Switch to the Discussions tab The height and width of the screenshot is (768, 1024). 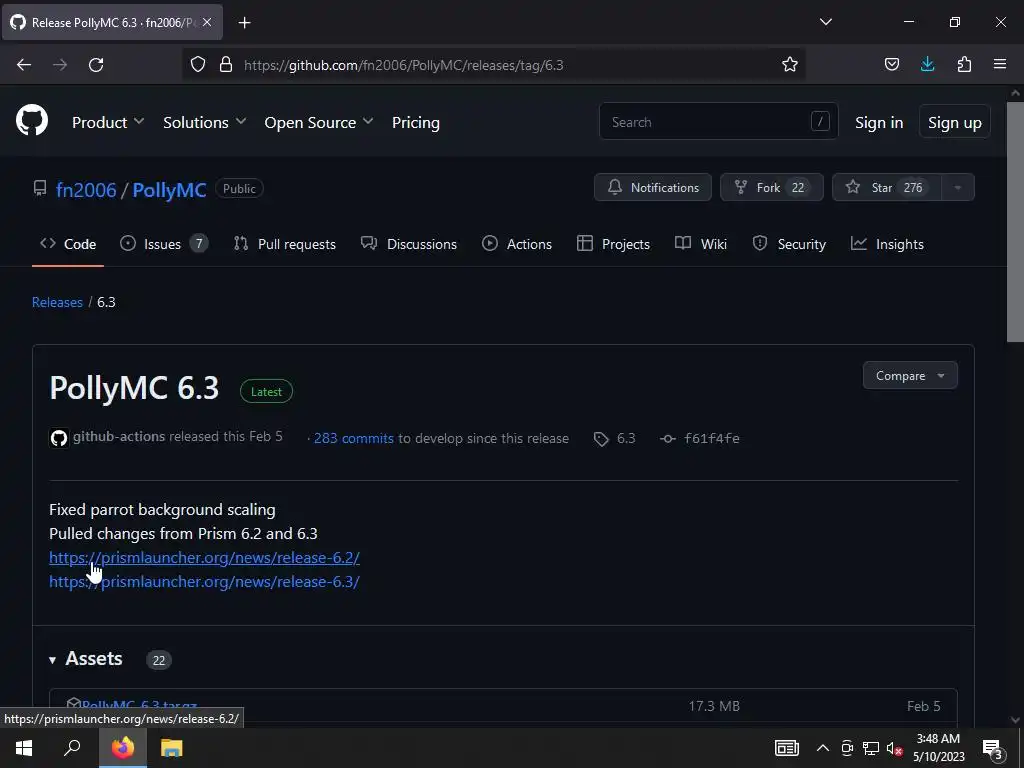point(409,244)
